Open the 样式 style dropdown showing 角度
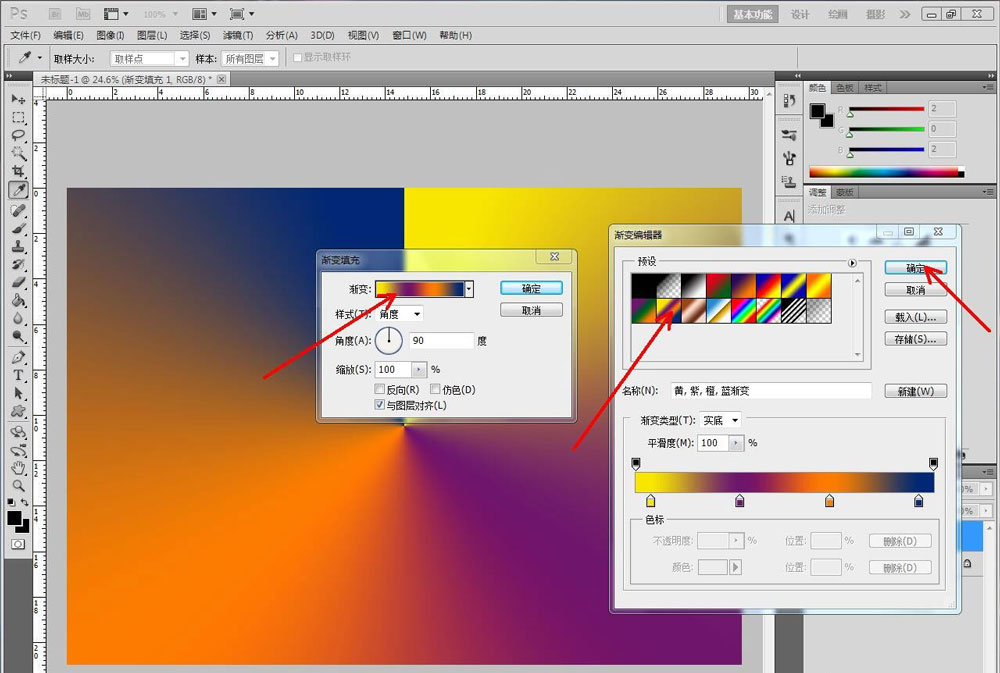This screenshot has width=1000, height=673. (x=400, y=314)
